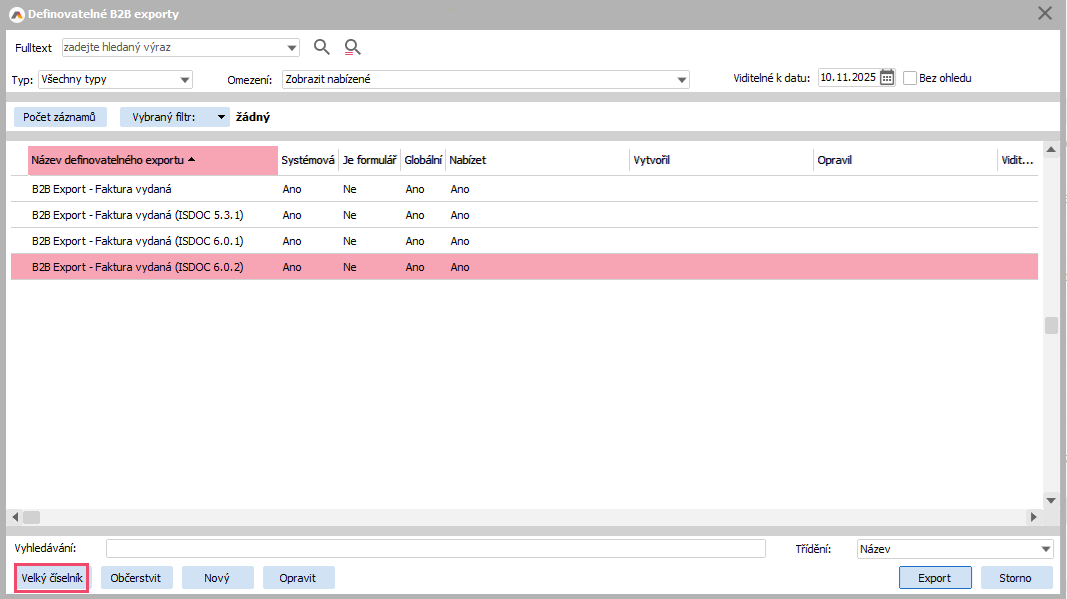Screen dimensions: 1067x599
Task: Click the Viditelné k datu date field
Action: tap(849, 78)
